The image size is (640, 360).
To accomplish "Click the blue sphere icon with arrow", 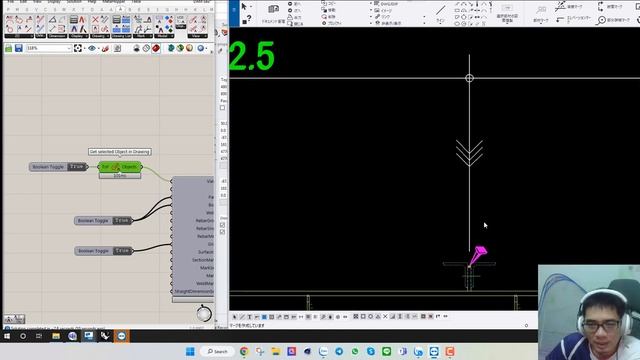I will coord(201,48).
